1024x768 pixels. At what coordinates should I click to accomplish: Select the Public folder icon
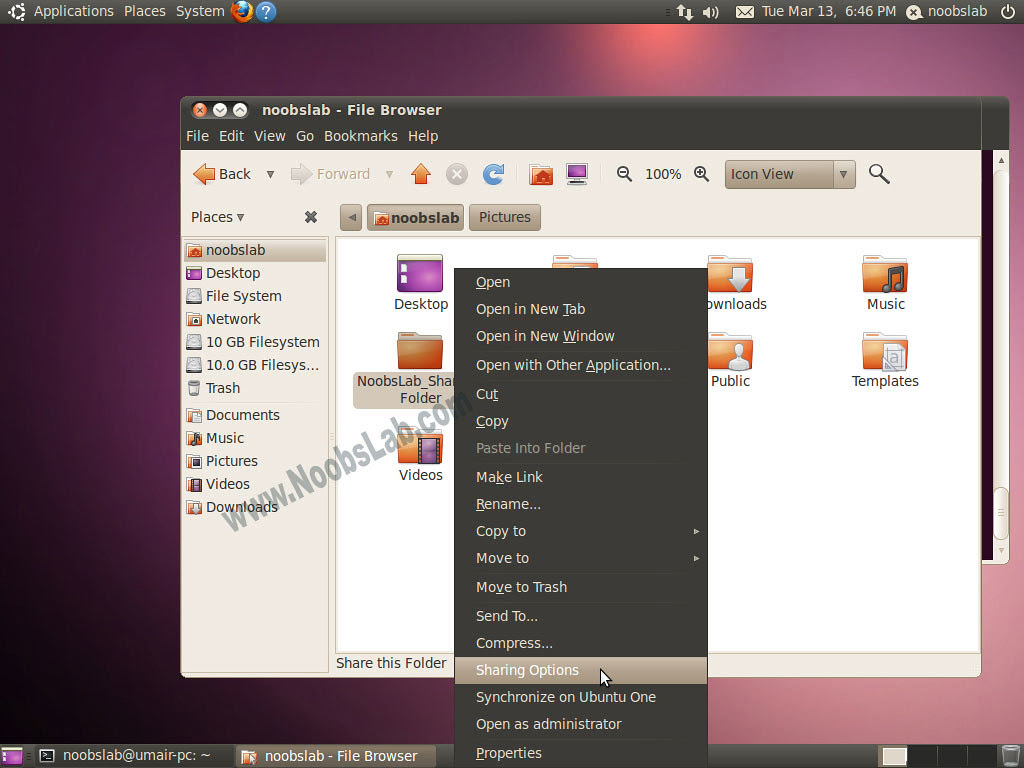pos(730,351)
